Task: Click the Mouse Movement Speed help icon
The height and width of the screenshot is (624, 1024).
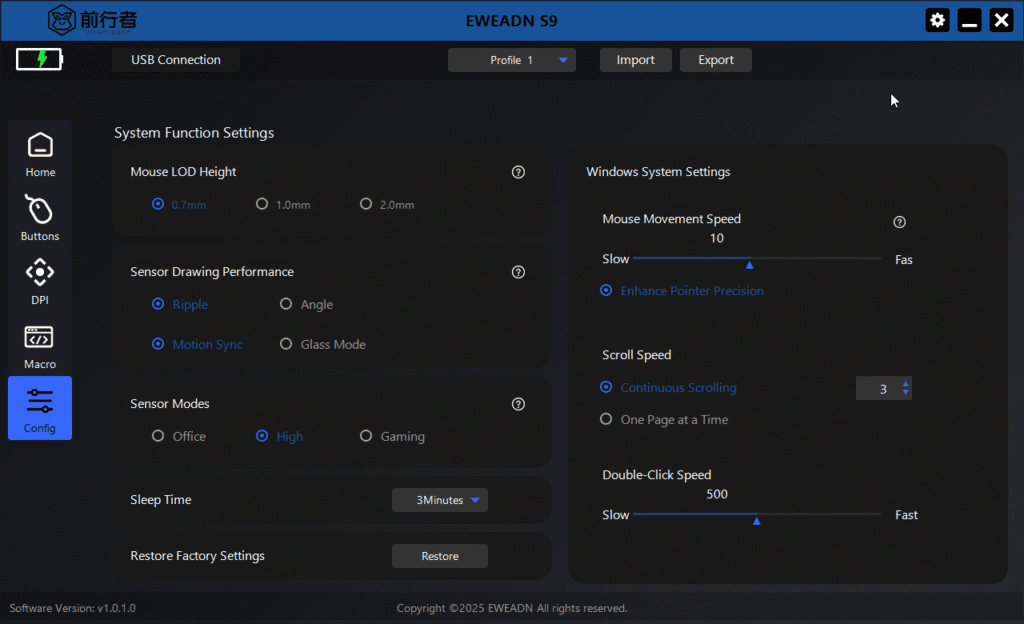Action: 899,222
